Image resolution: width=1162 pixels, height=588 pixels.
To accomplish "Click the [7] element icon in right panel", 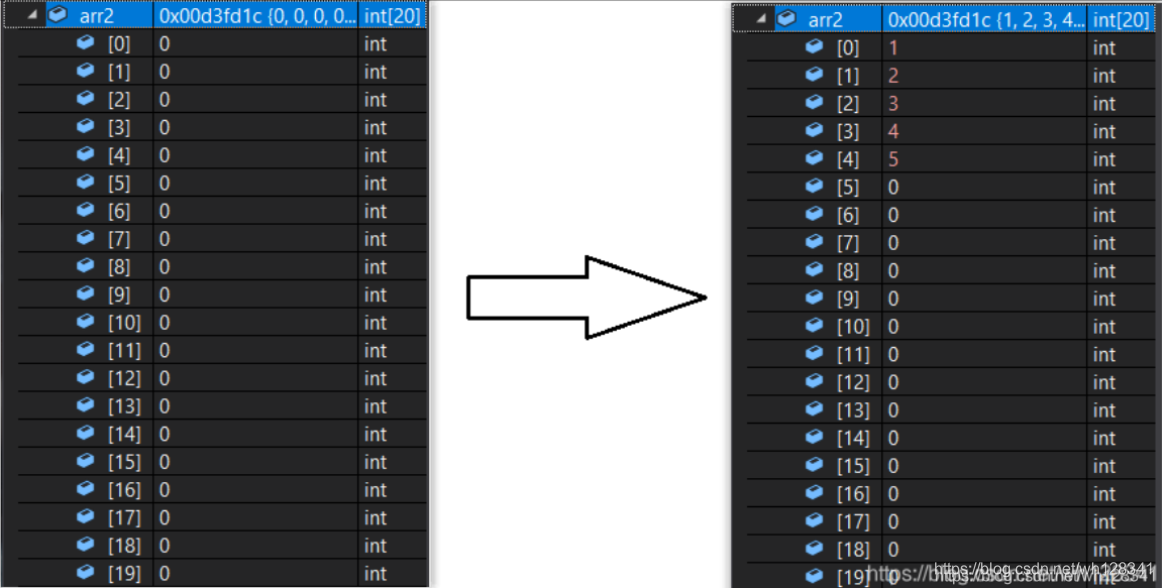I will pos(814,242).
